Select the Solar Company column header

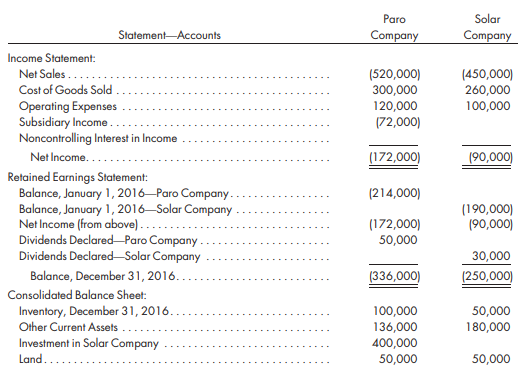click(487, 27)
